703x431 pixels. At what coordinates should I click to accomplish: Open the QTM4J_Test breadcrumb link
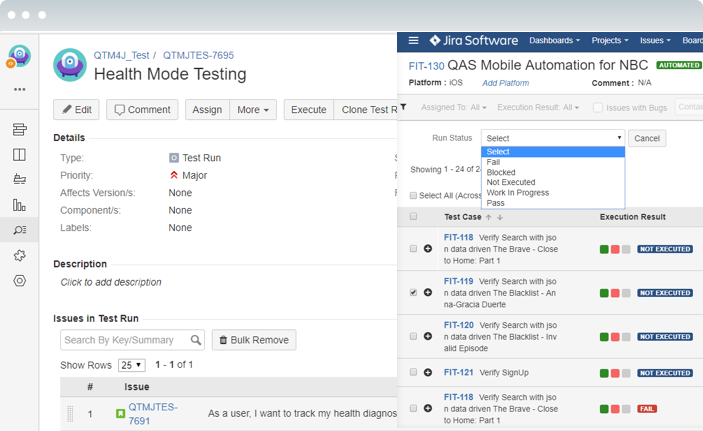(x=121, y=55)
